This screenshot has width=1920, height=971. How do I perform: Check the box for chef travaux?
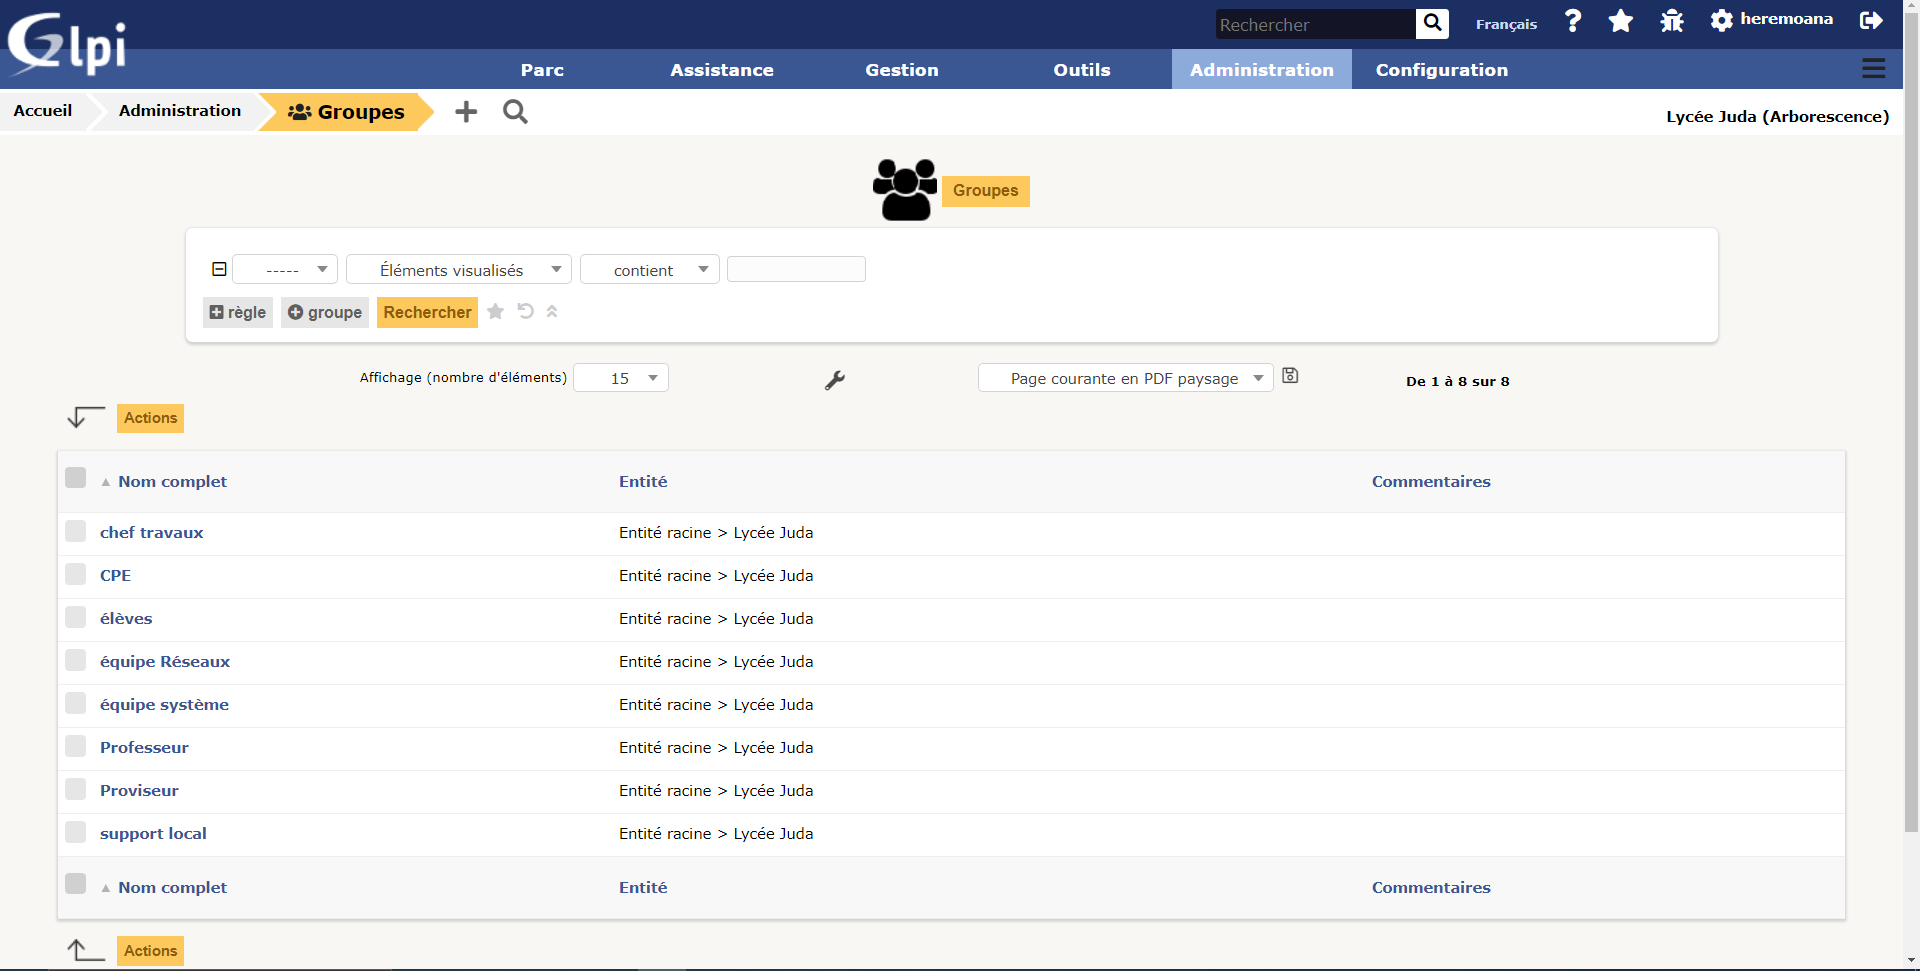(x=76, y=531)
